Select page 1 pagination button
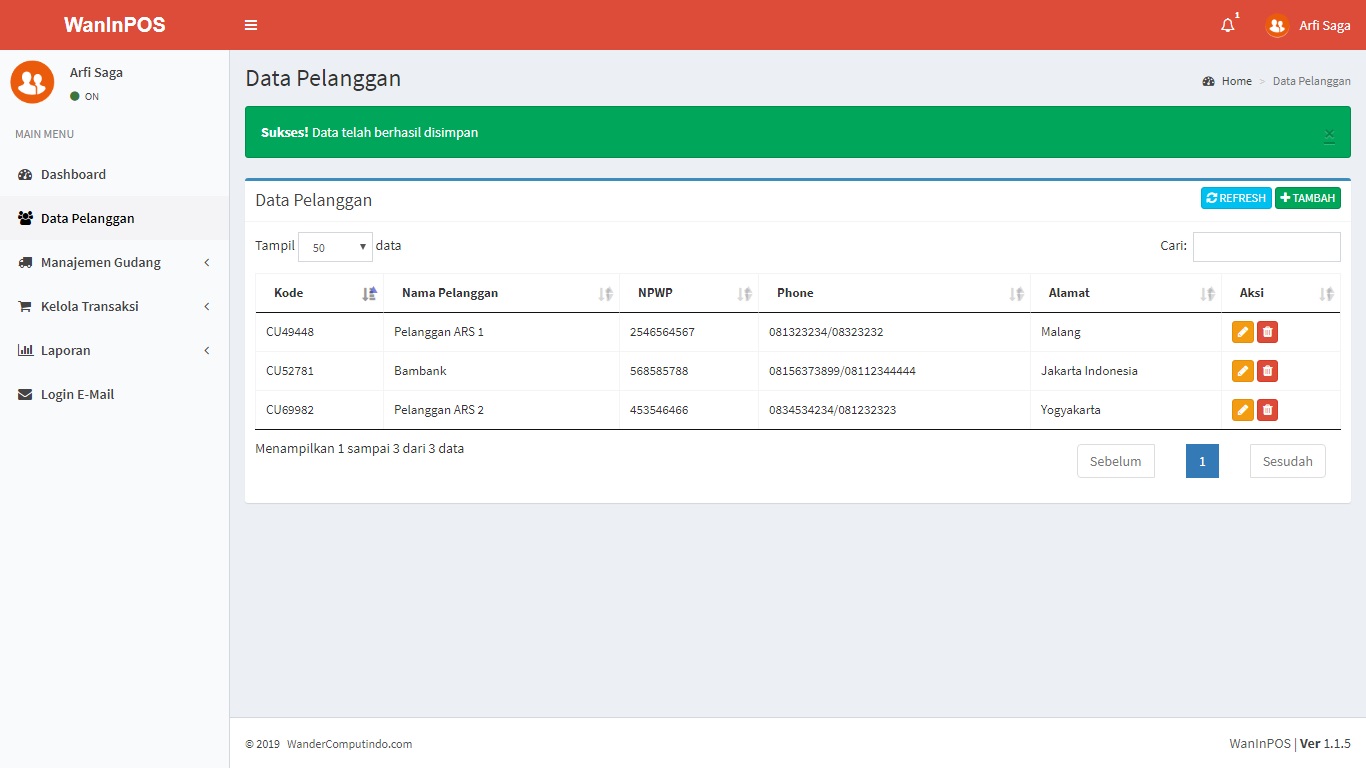 [x=1202, y=461]
